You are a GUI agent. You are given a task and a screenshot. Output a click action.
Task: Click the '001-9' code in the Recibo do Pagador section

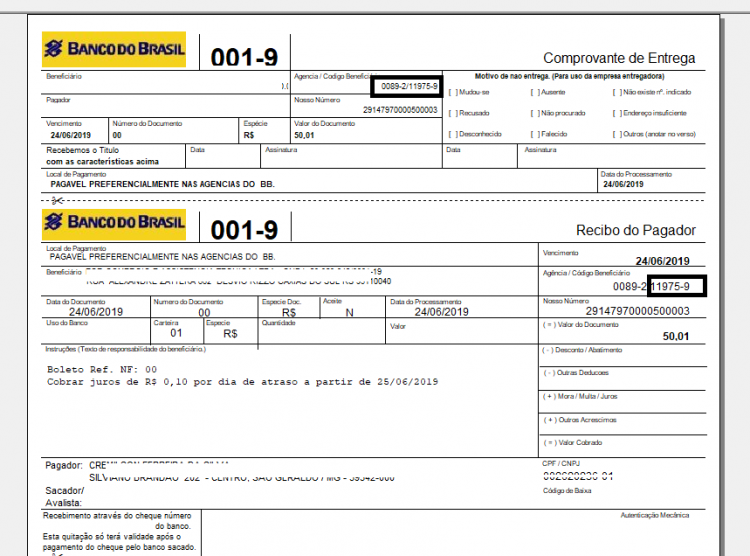(244, 230)
